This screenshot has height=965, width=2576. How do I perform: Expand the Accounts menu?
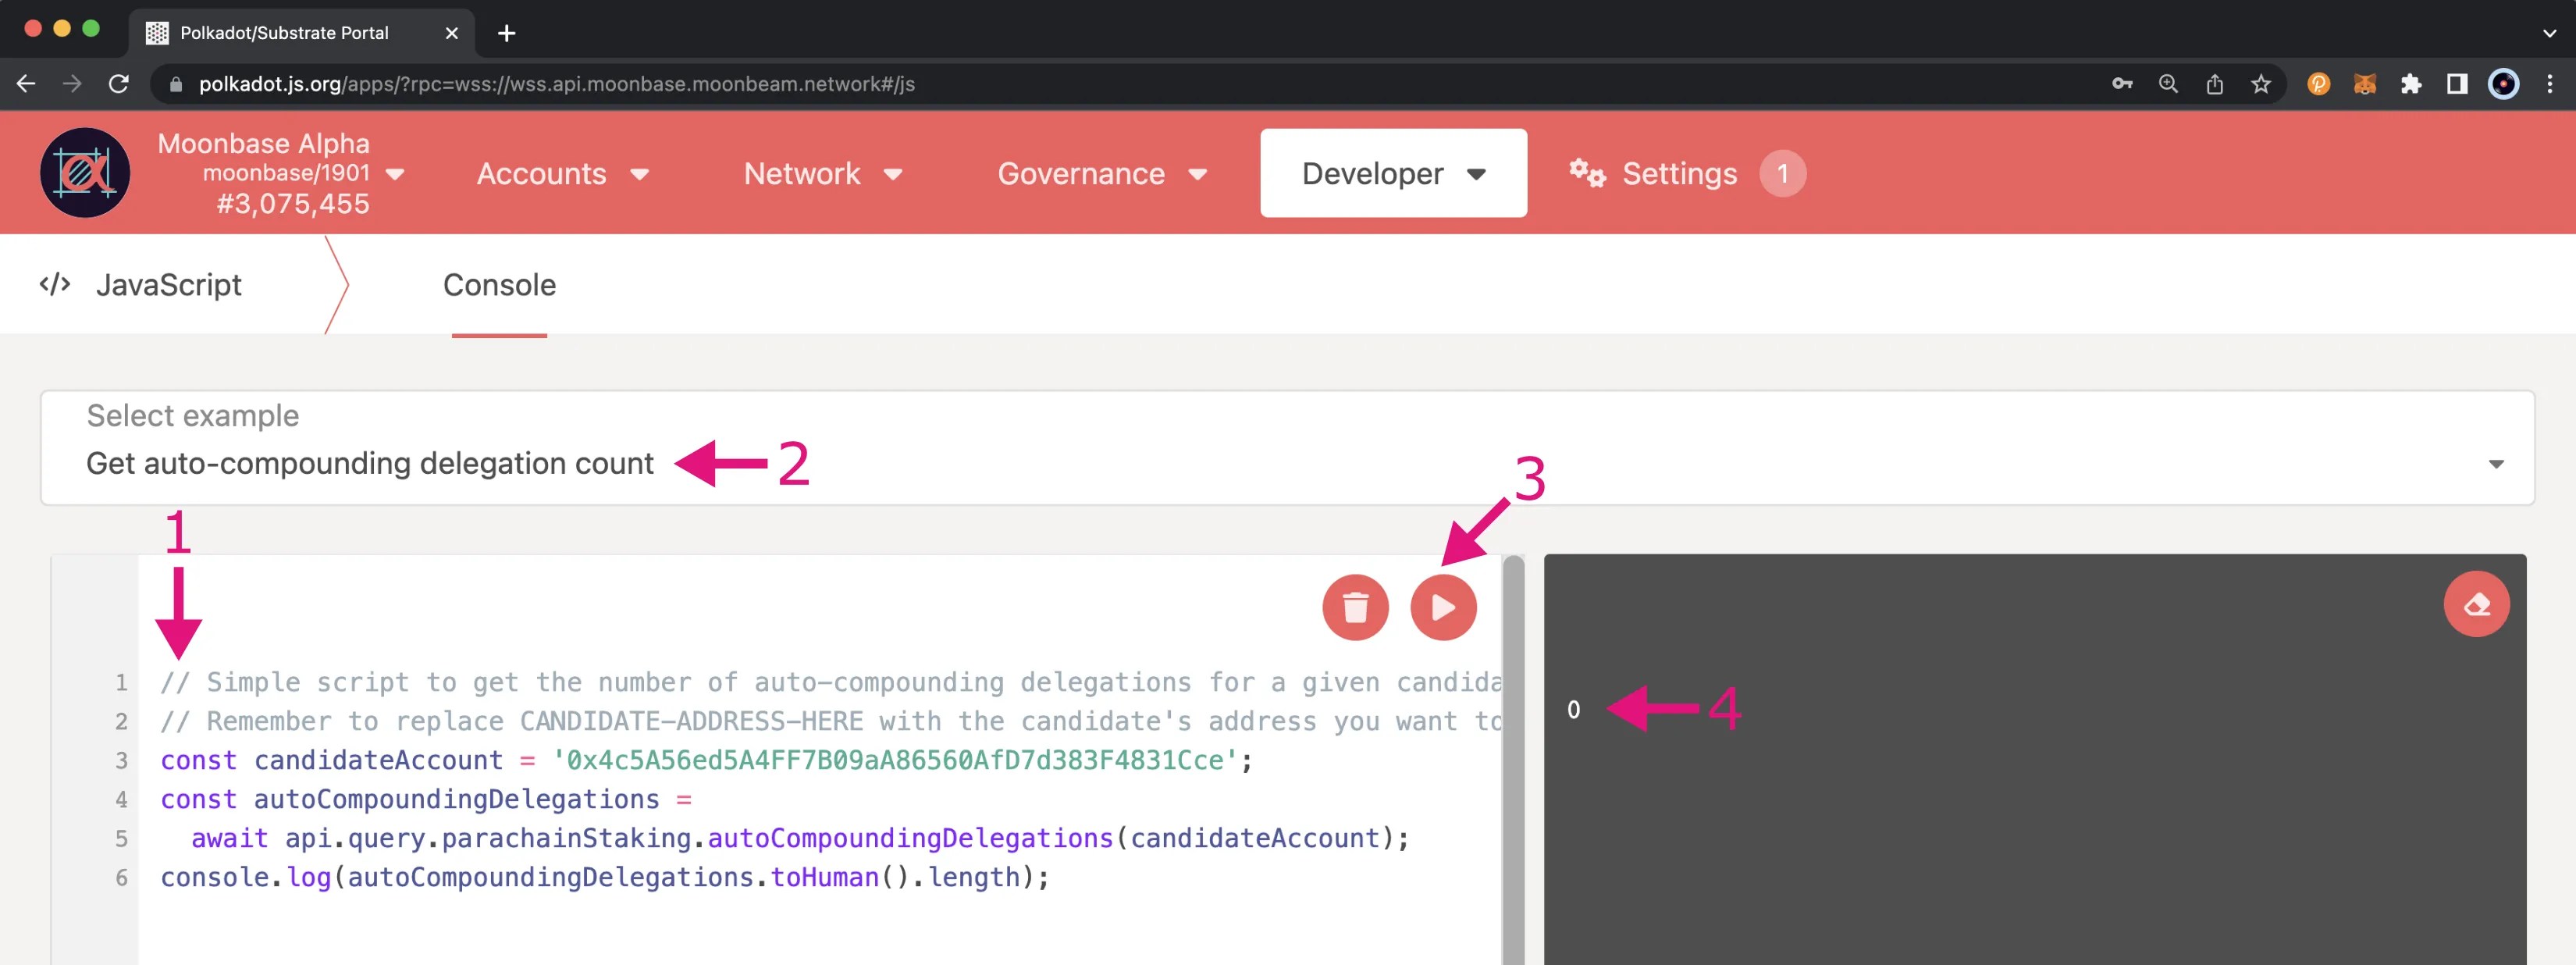click(562, 173)
